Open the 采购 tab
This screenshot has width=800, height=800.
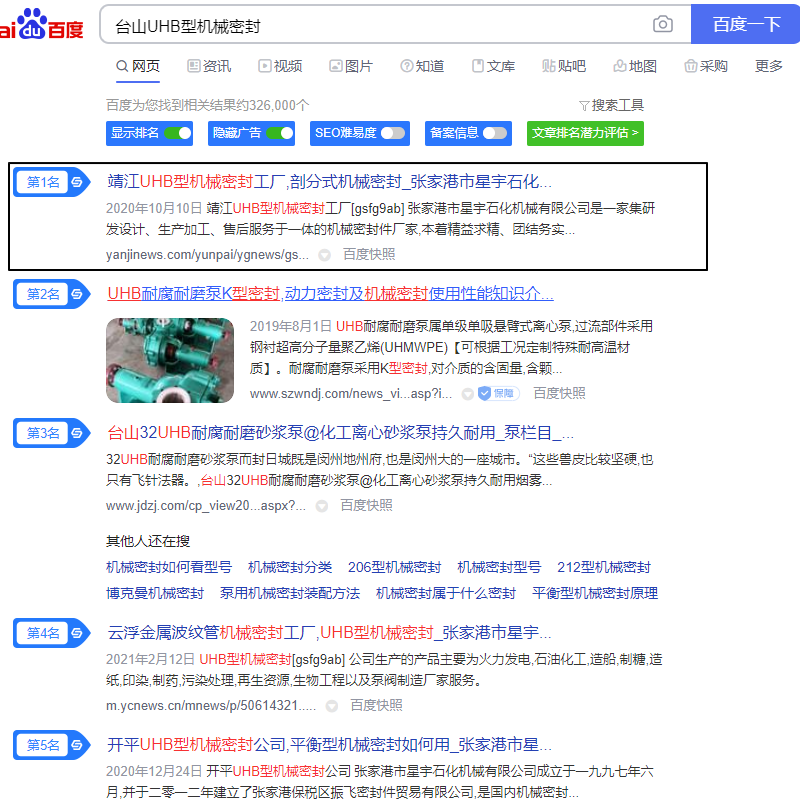(706, 66)
